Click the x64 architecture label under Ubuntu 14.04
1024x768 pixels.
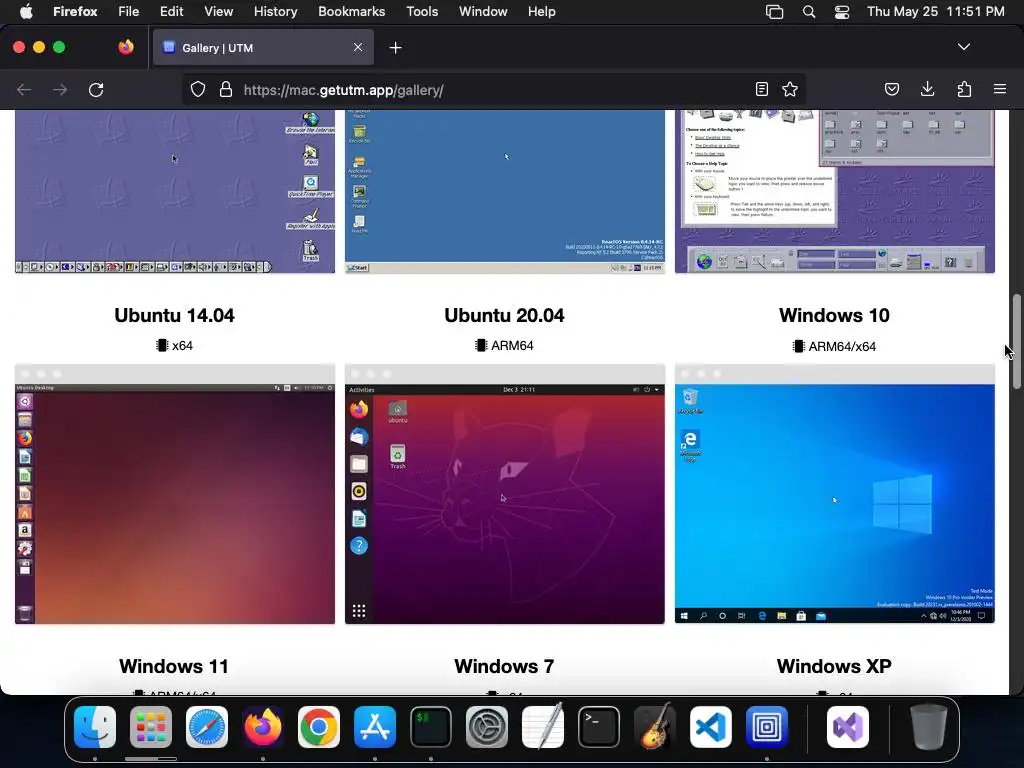(174, 345)
